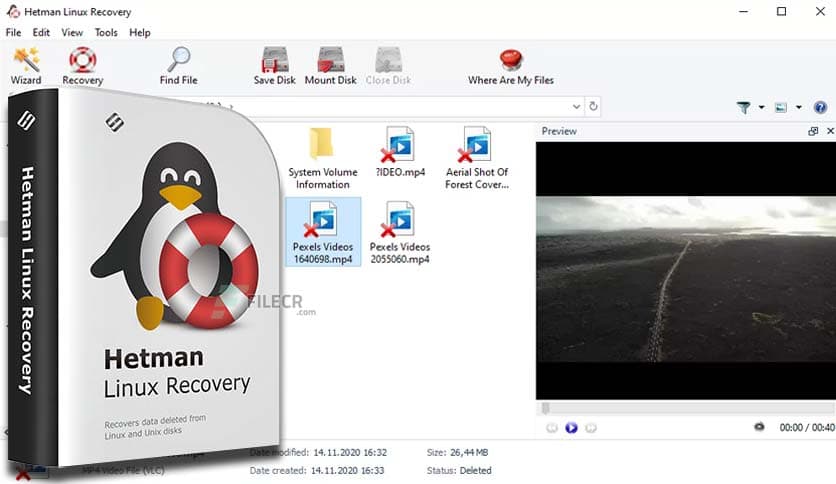The width and height of the screenshot is (836, 484).
Task: Click the view mode icon
Action: point(781,108)
